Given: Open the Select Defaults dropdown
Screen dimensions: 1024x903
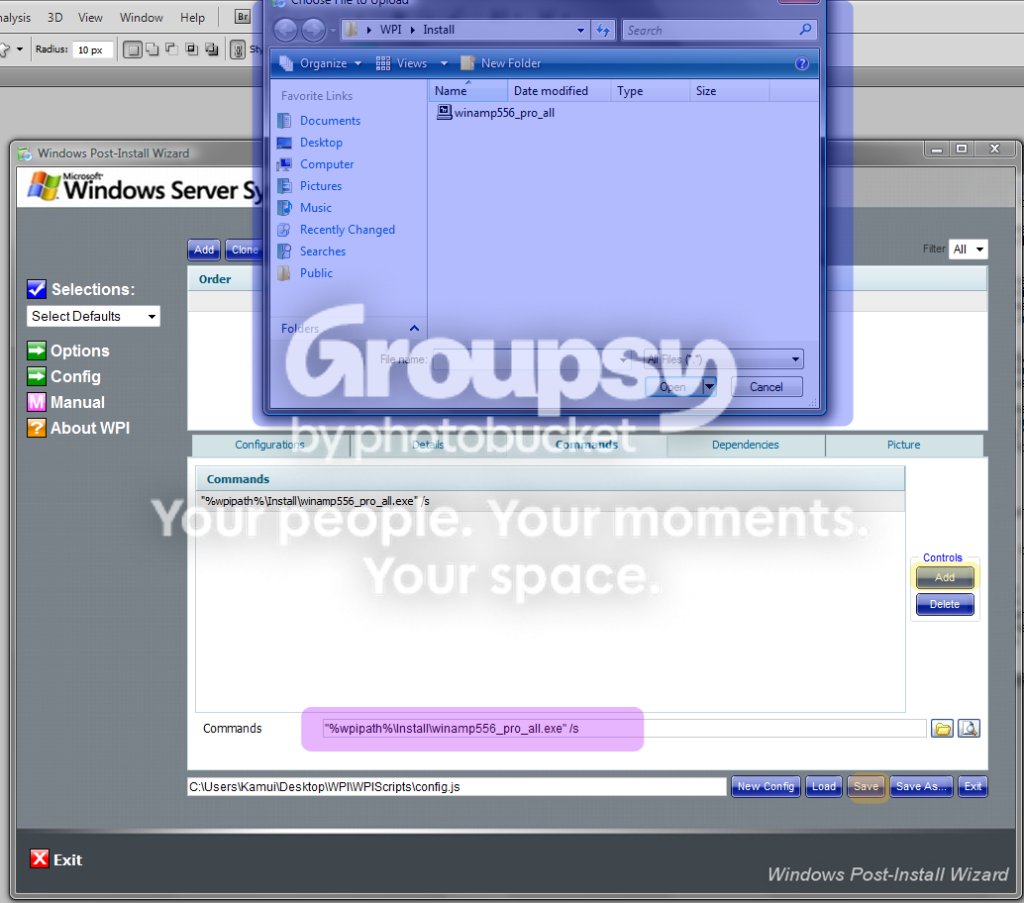Looking at the screenshot, I should [x=93, y=317].
